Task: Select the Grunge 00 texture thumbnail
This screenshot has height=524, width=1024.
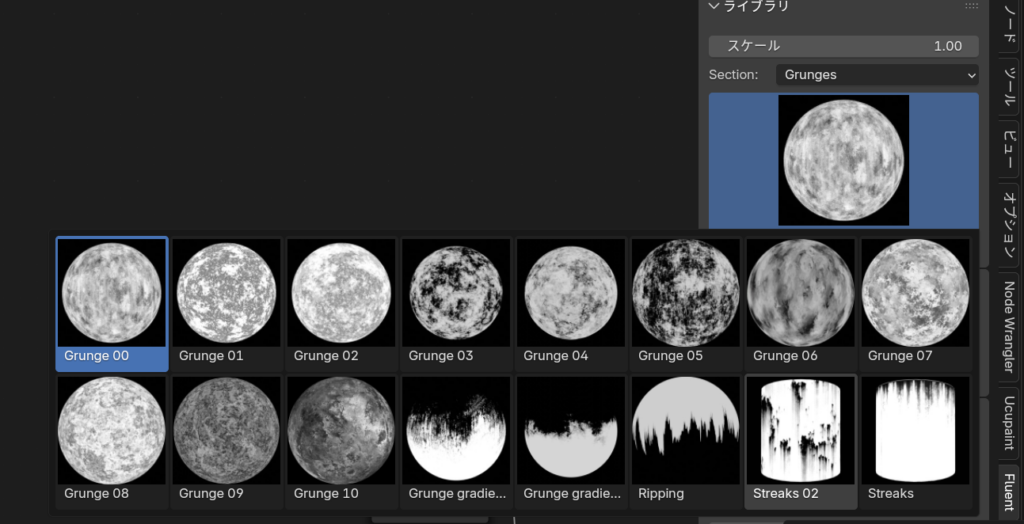Action: [x=111, y=293]
